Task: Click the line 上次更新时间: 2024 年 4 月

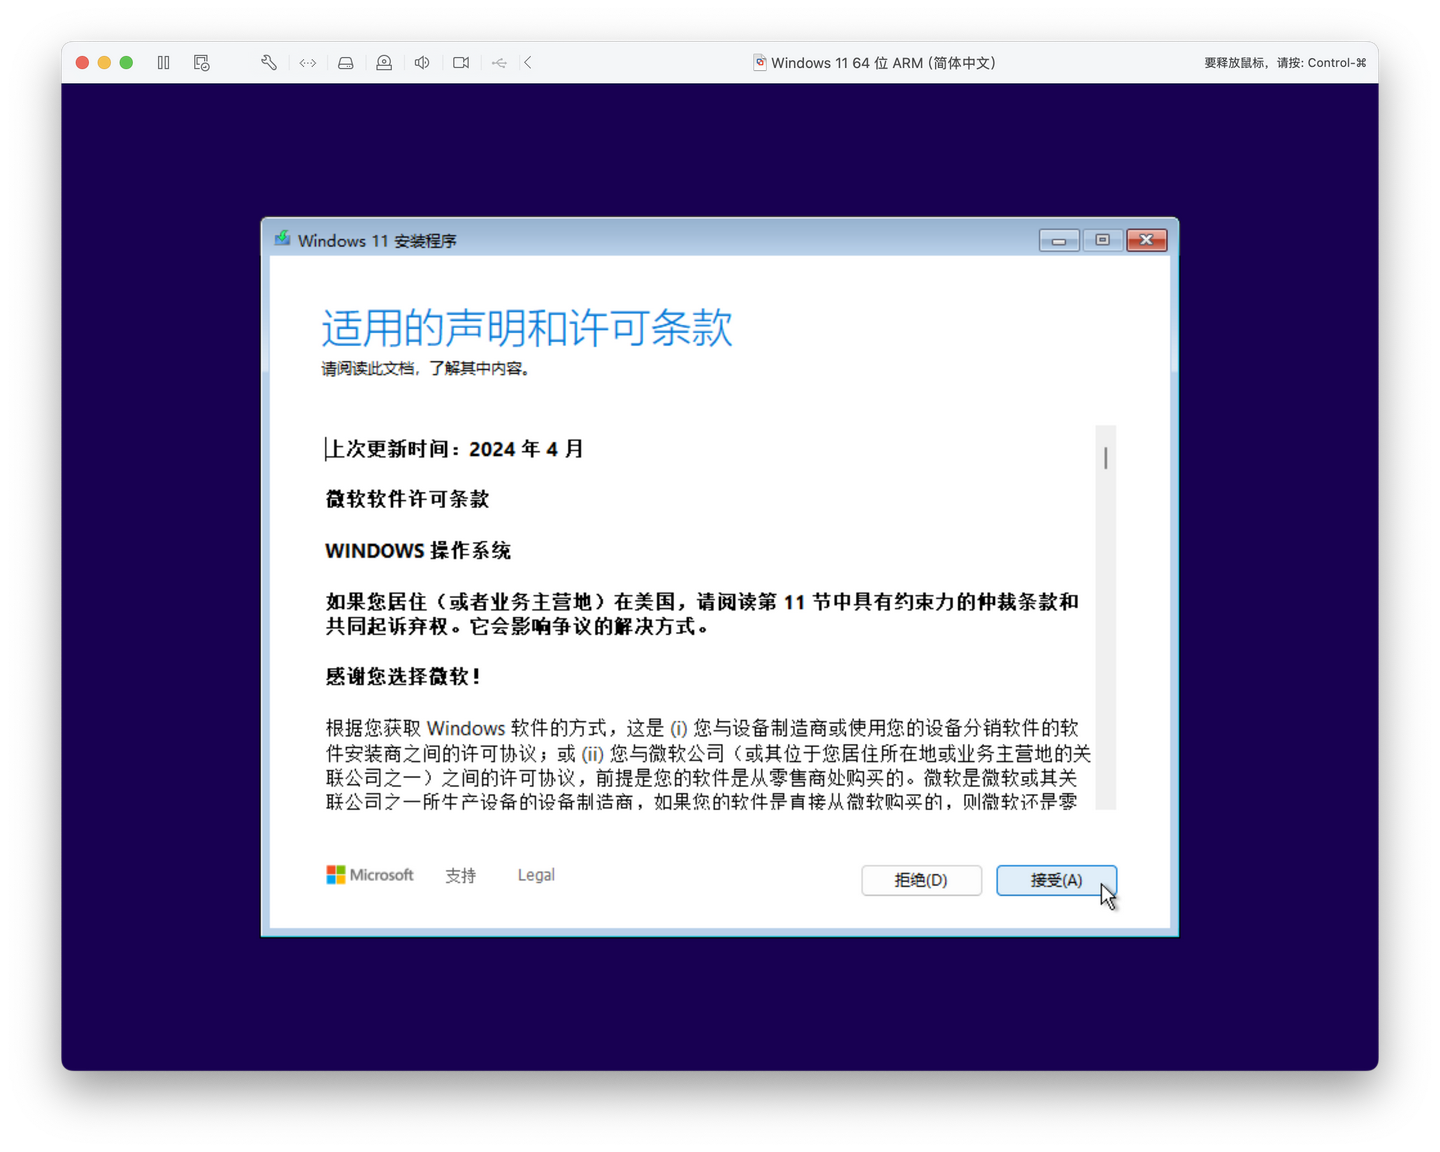Action: coord(455,449)
